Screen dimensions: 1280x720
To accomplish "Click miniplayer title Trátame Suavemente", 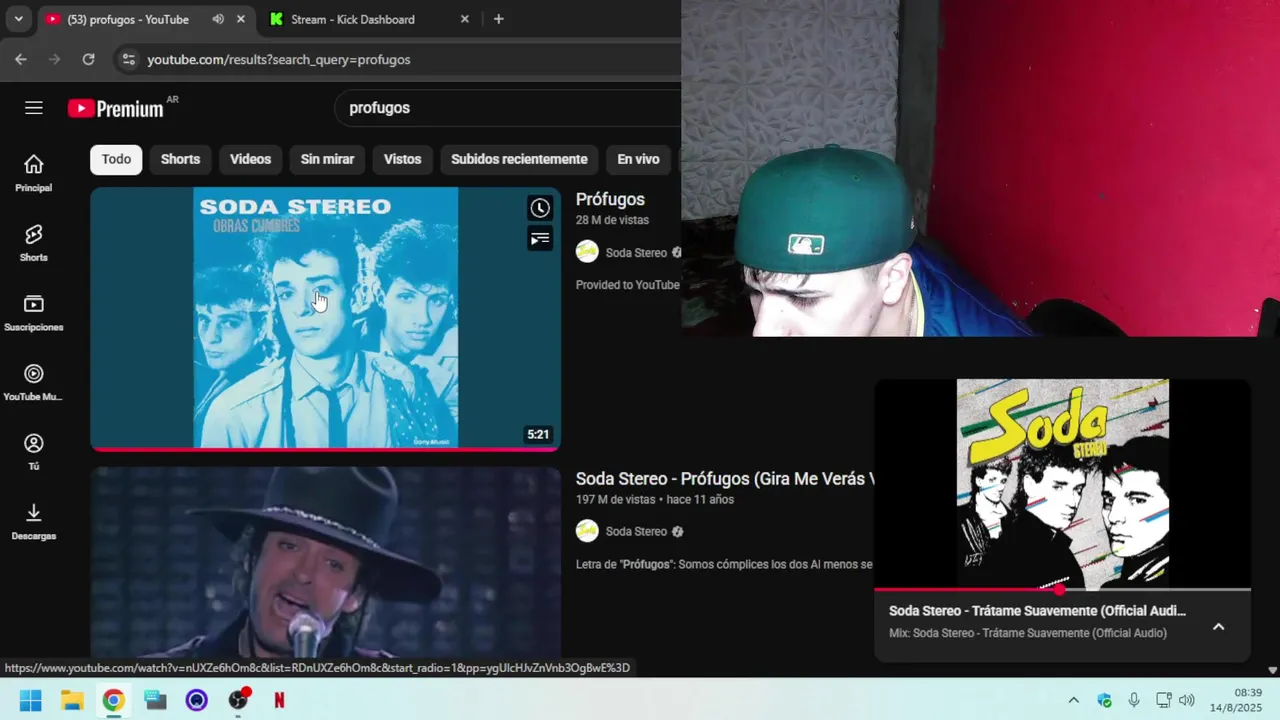I will (1037, 610).
